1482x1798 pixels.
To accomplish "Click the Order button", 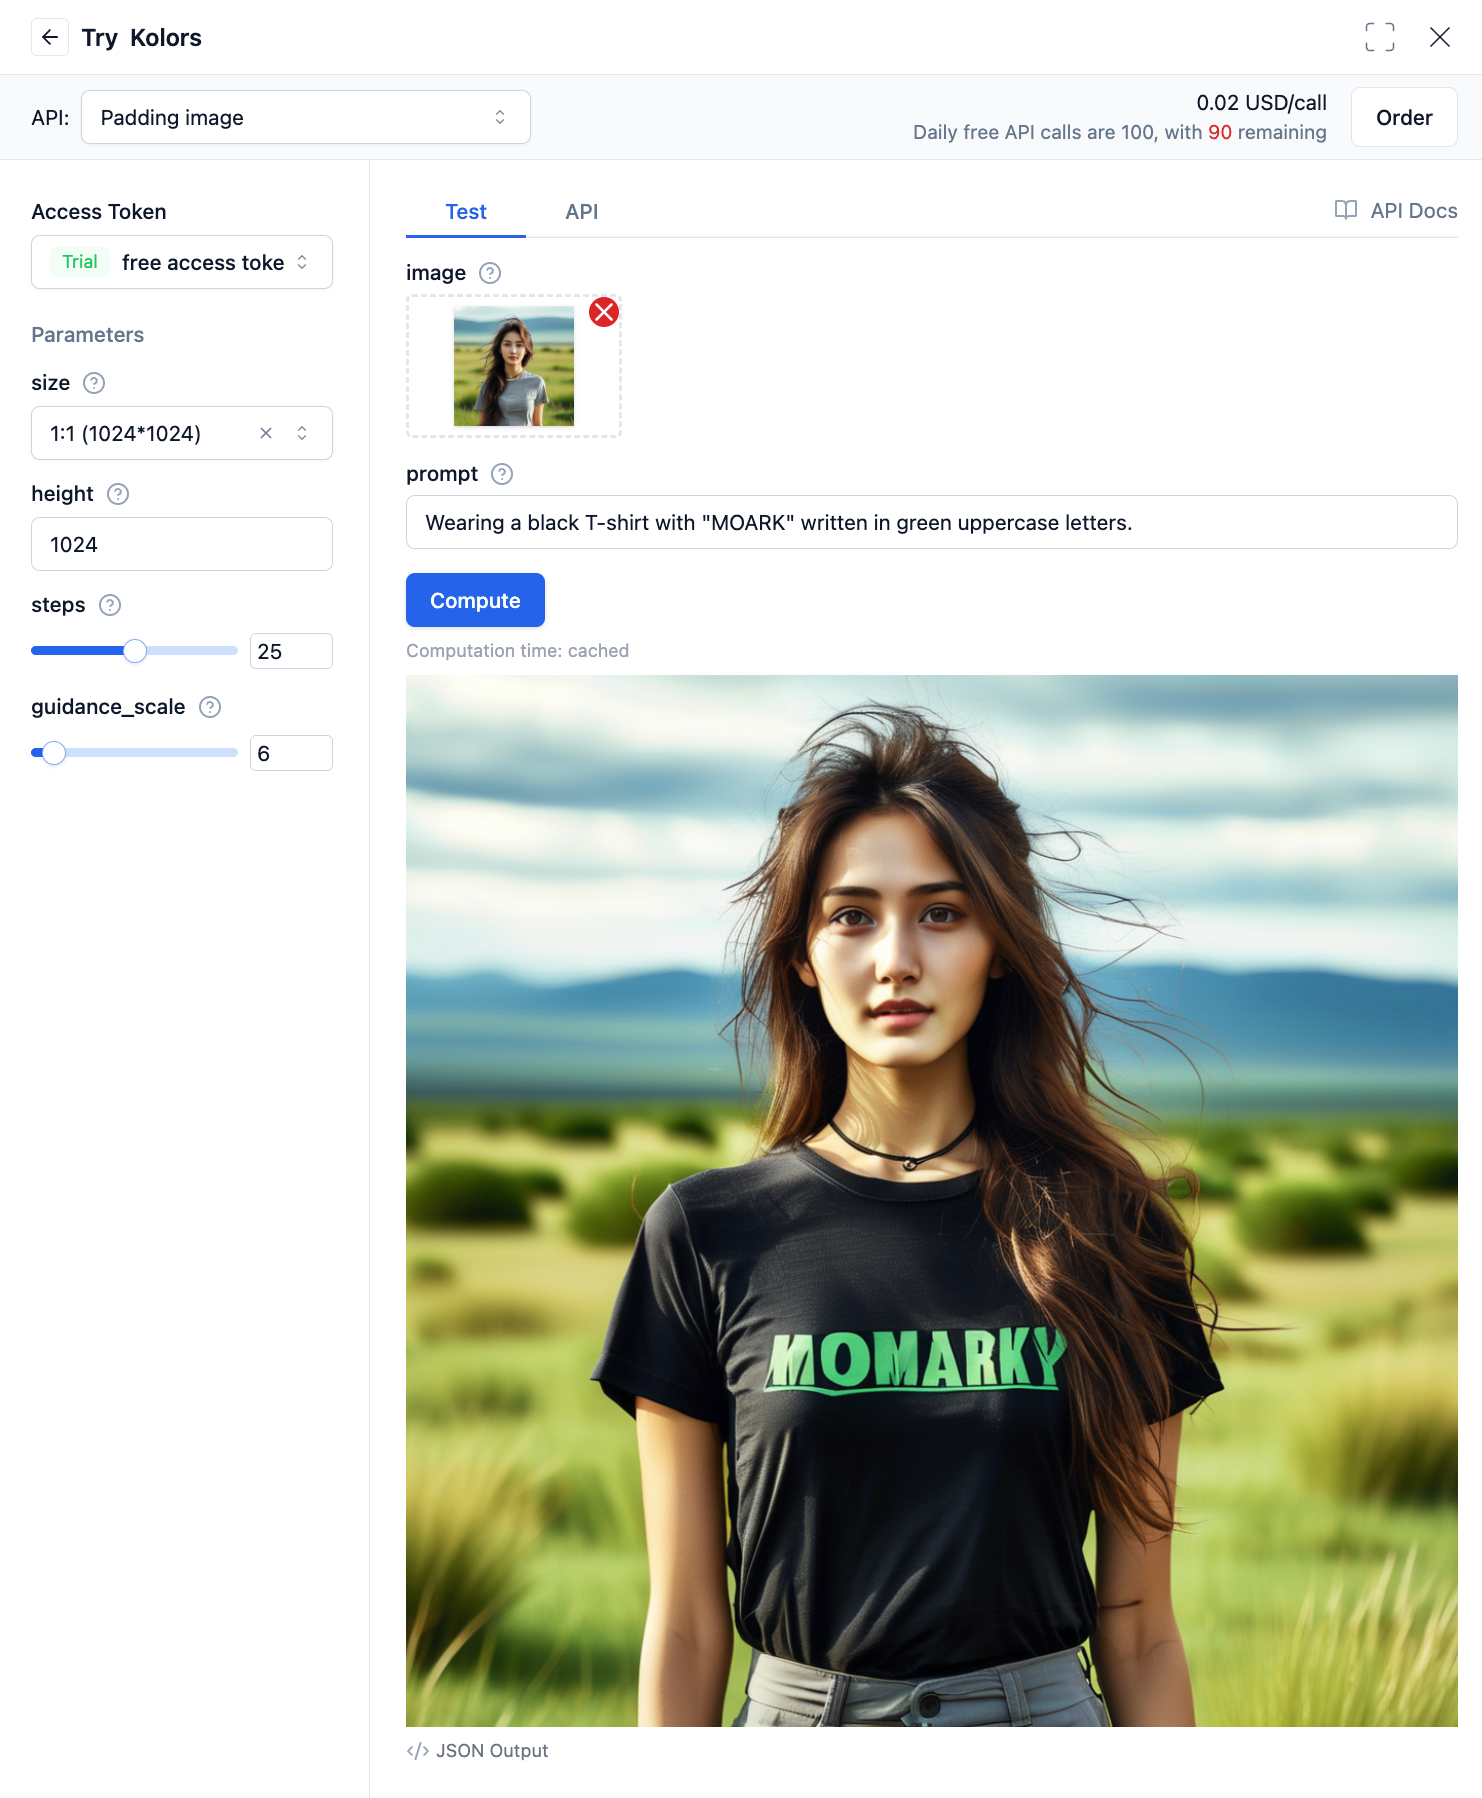I will (1403, 118).
